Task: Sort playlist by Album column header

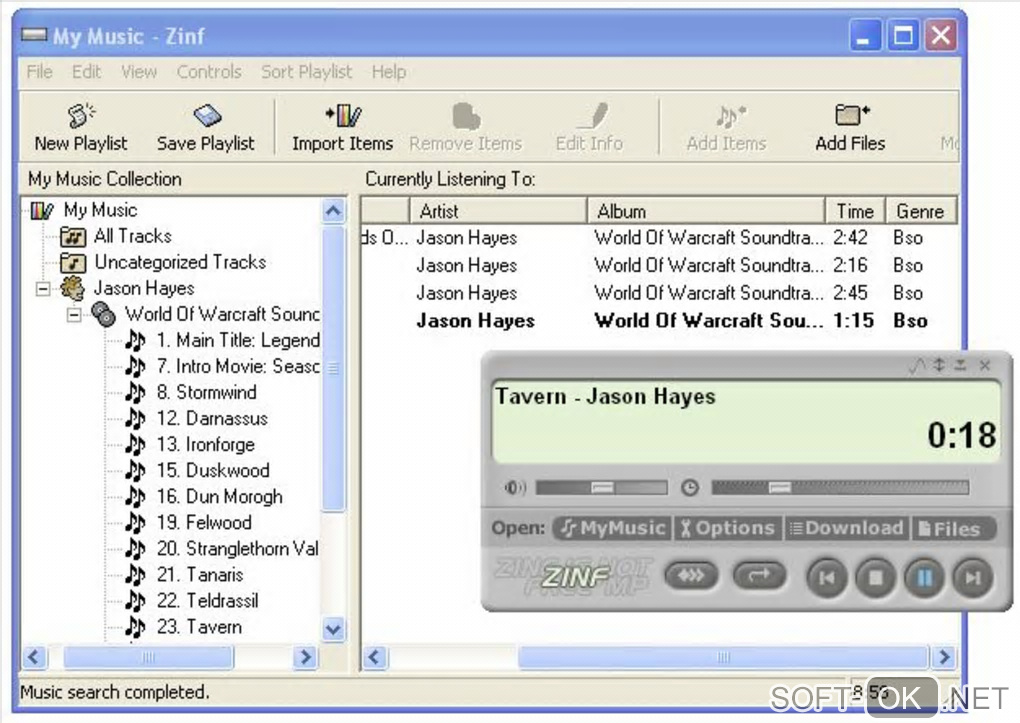Action: 706,211
